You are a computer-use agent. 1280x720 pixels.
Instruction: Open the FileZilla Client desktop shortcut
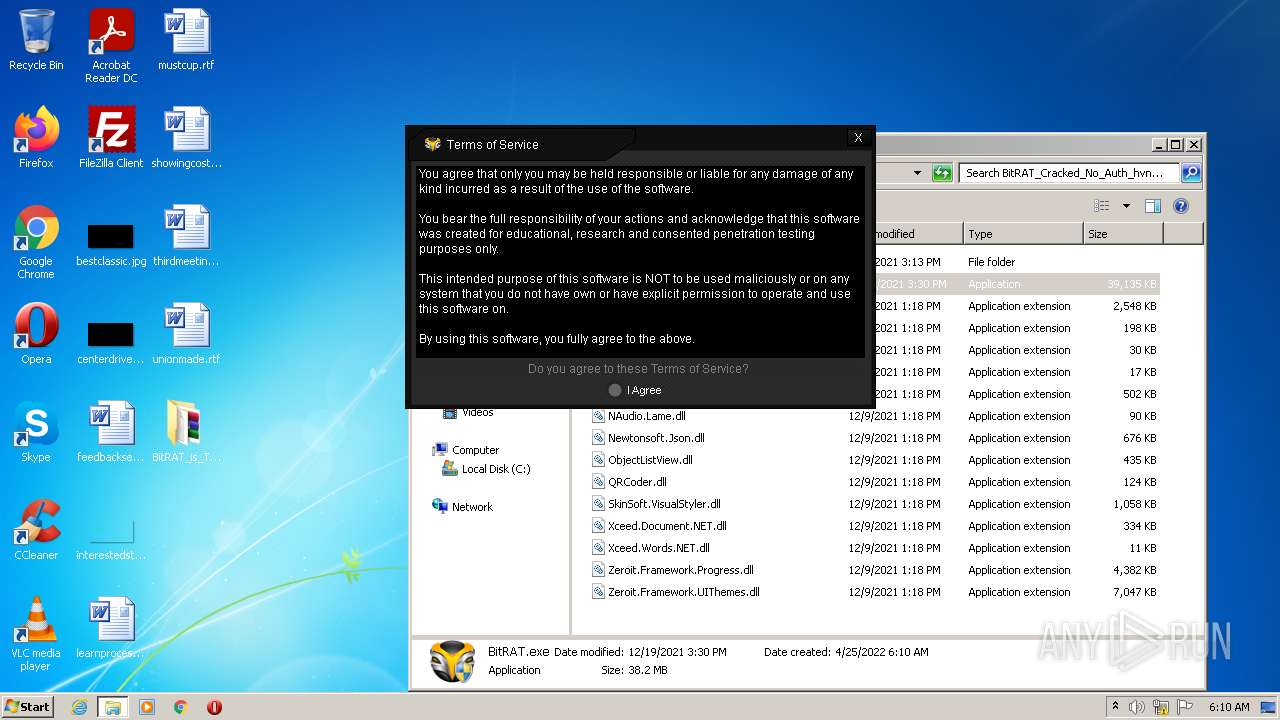(111, 138)
